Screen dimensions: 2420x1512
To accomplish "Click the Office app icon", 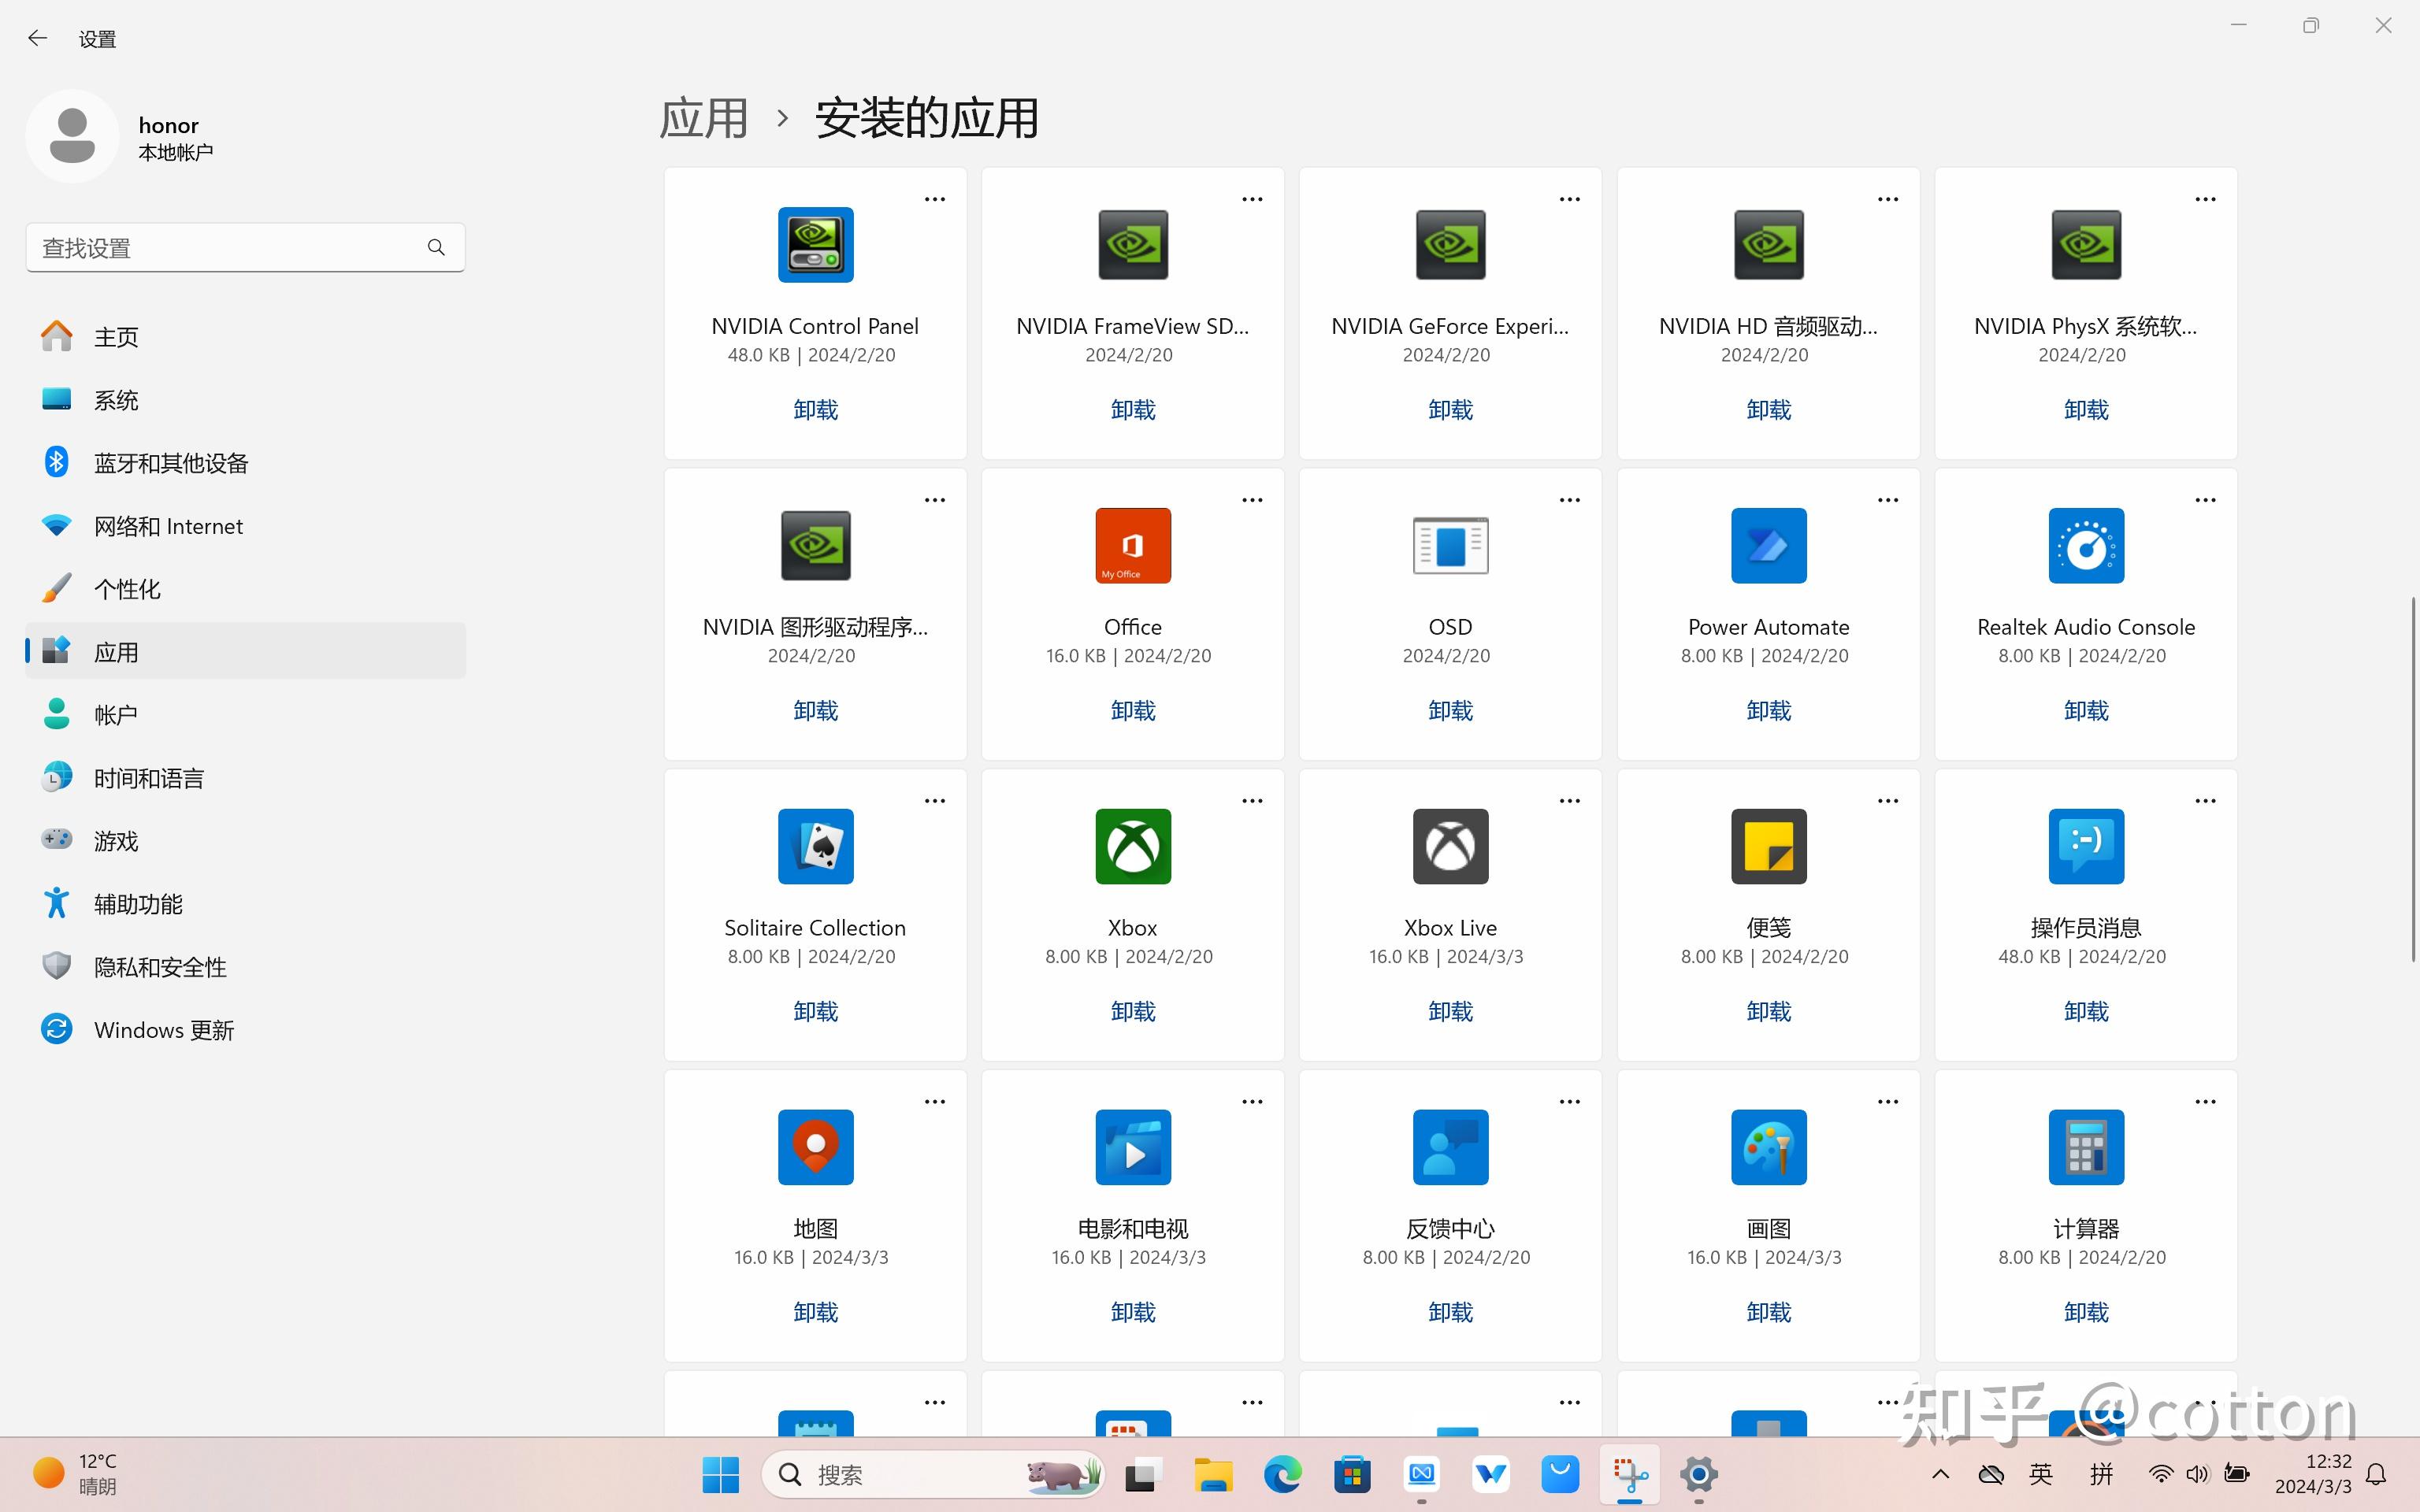I will click(1133, 546).
